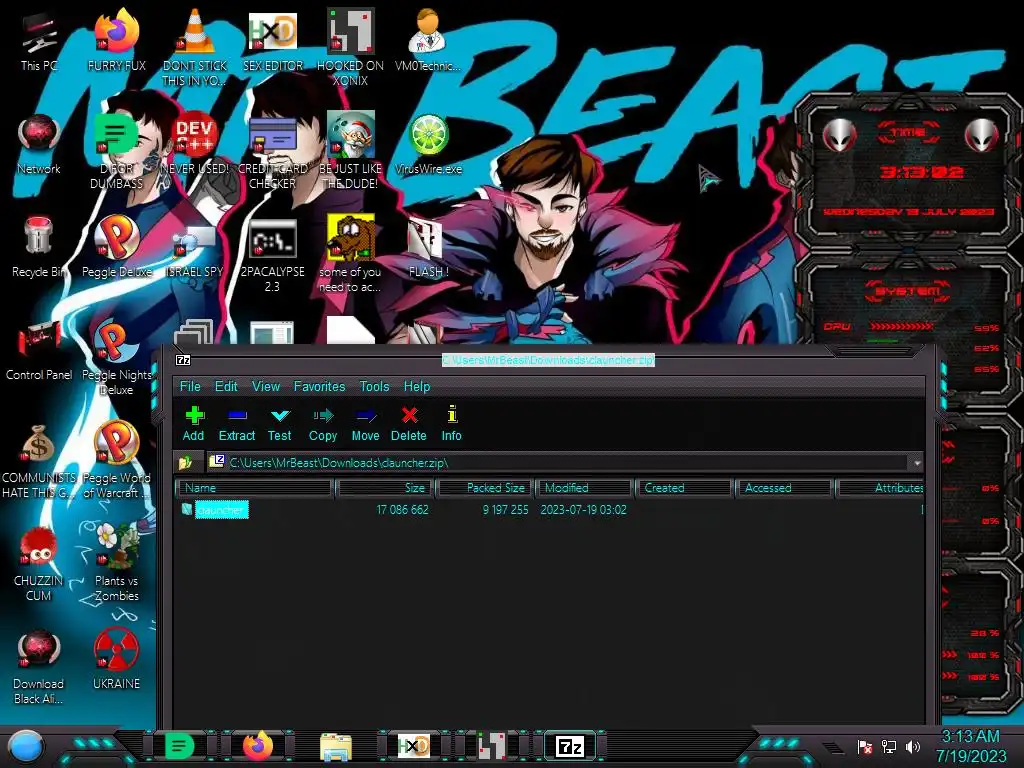Select the Recycle Bin icon

click(x=39, y=247)
